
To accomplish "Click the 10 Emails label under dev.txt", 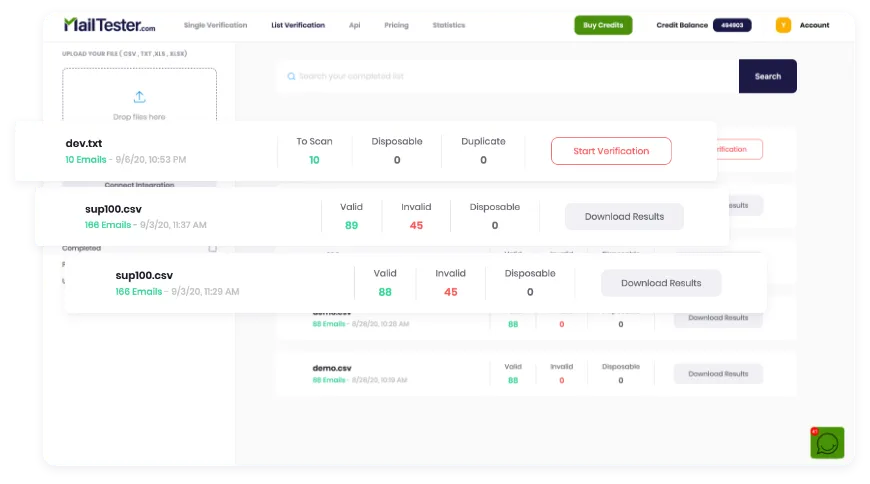I will click(x=85, y=159).
